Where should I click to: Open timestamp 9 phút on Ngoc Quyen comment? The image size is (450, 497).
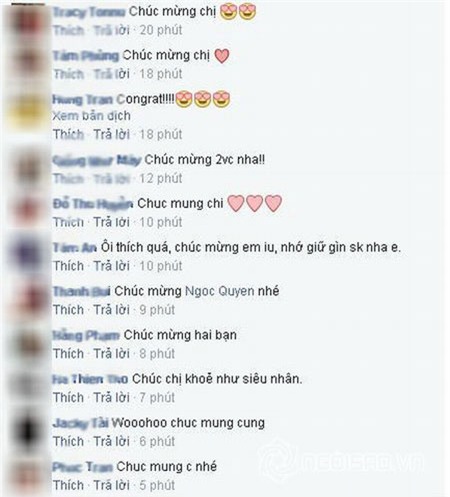(x=157, y=310)
